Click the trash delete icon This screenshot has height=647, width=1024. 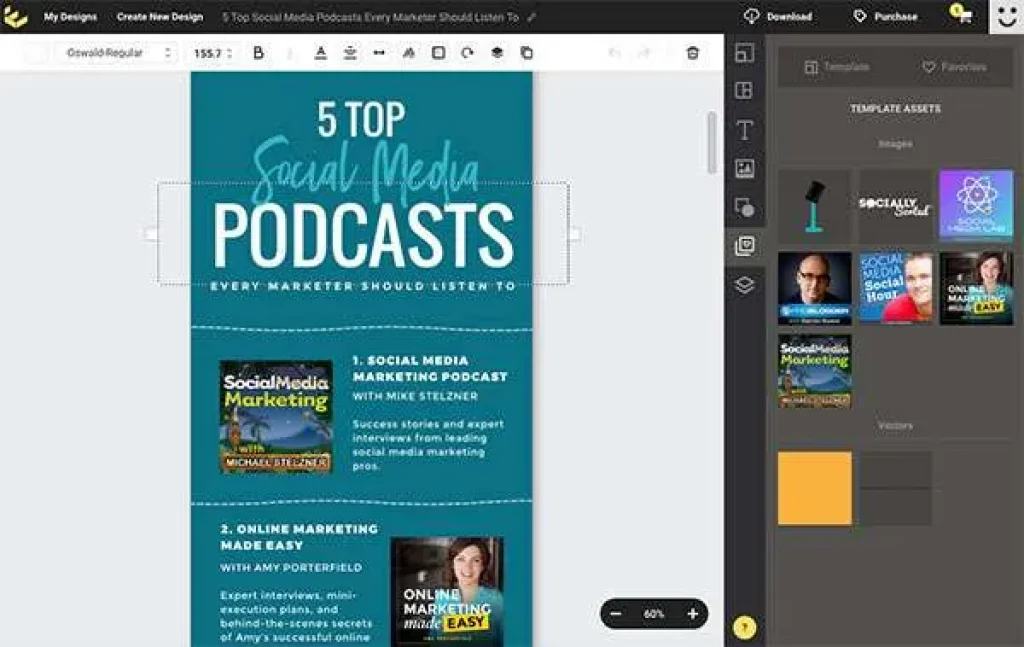coord(692,53)
